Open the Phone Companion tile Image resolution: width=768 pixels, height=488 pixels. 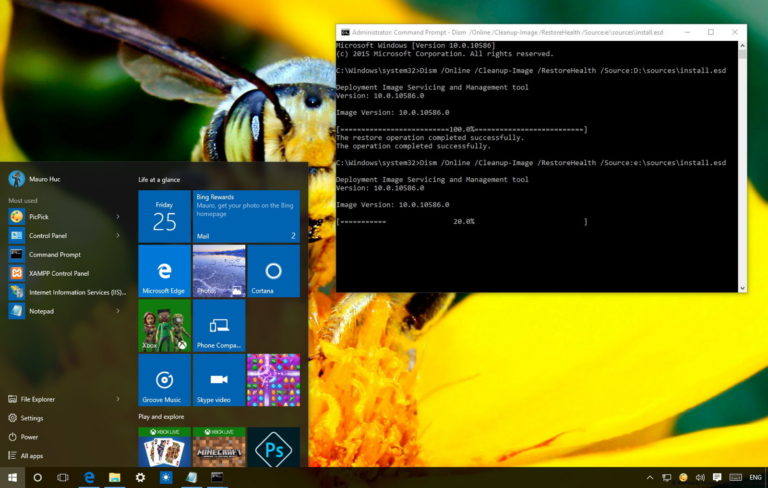pos(218,325)
